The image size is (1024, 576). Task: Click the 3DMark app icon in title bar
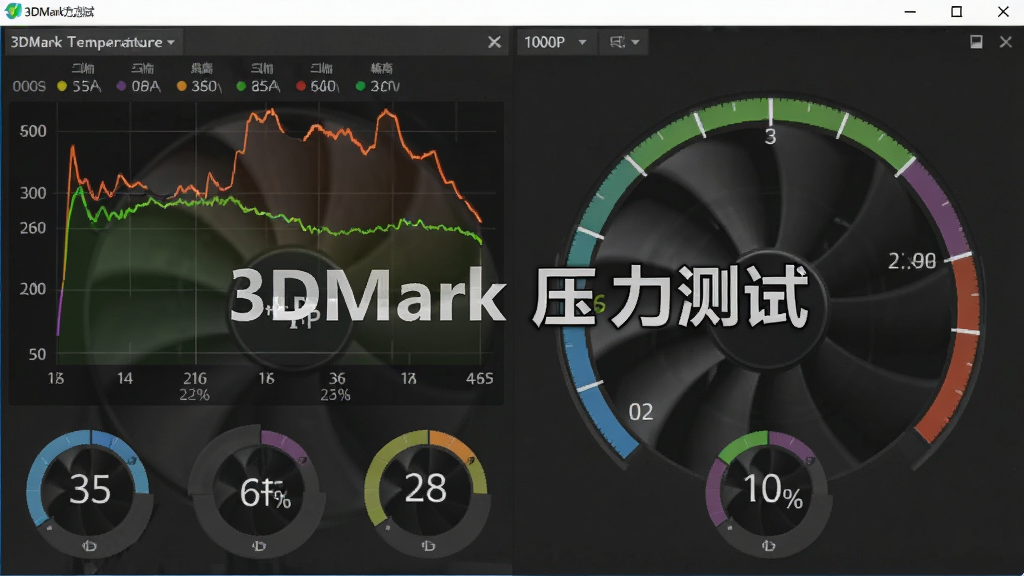click(x=12, y=11)
